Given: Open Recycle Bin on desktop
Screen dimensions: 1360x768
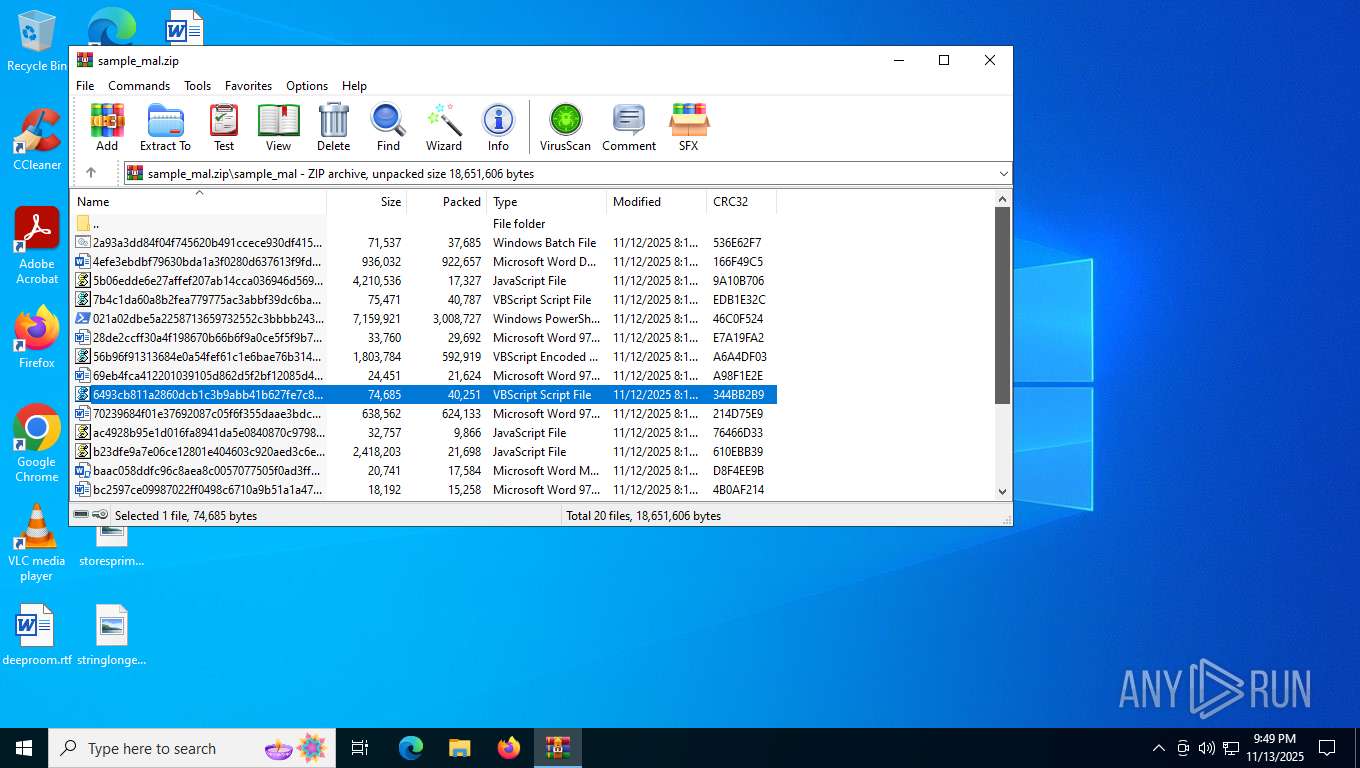Looking at the screenshot, I should [x=36, y=42].
